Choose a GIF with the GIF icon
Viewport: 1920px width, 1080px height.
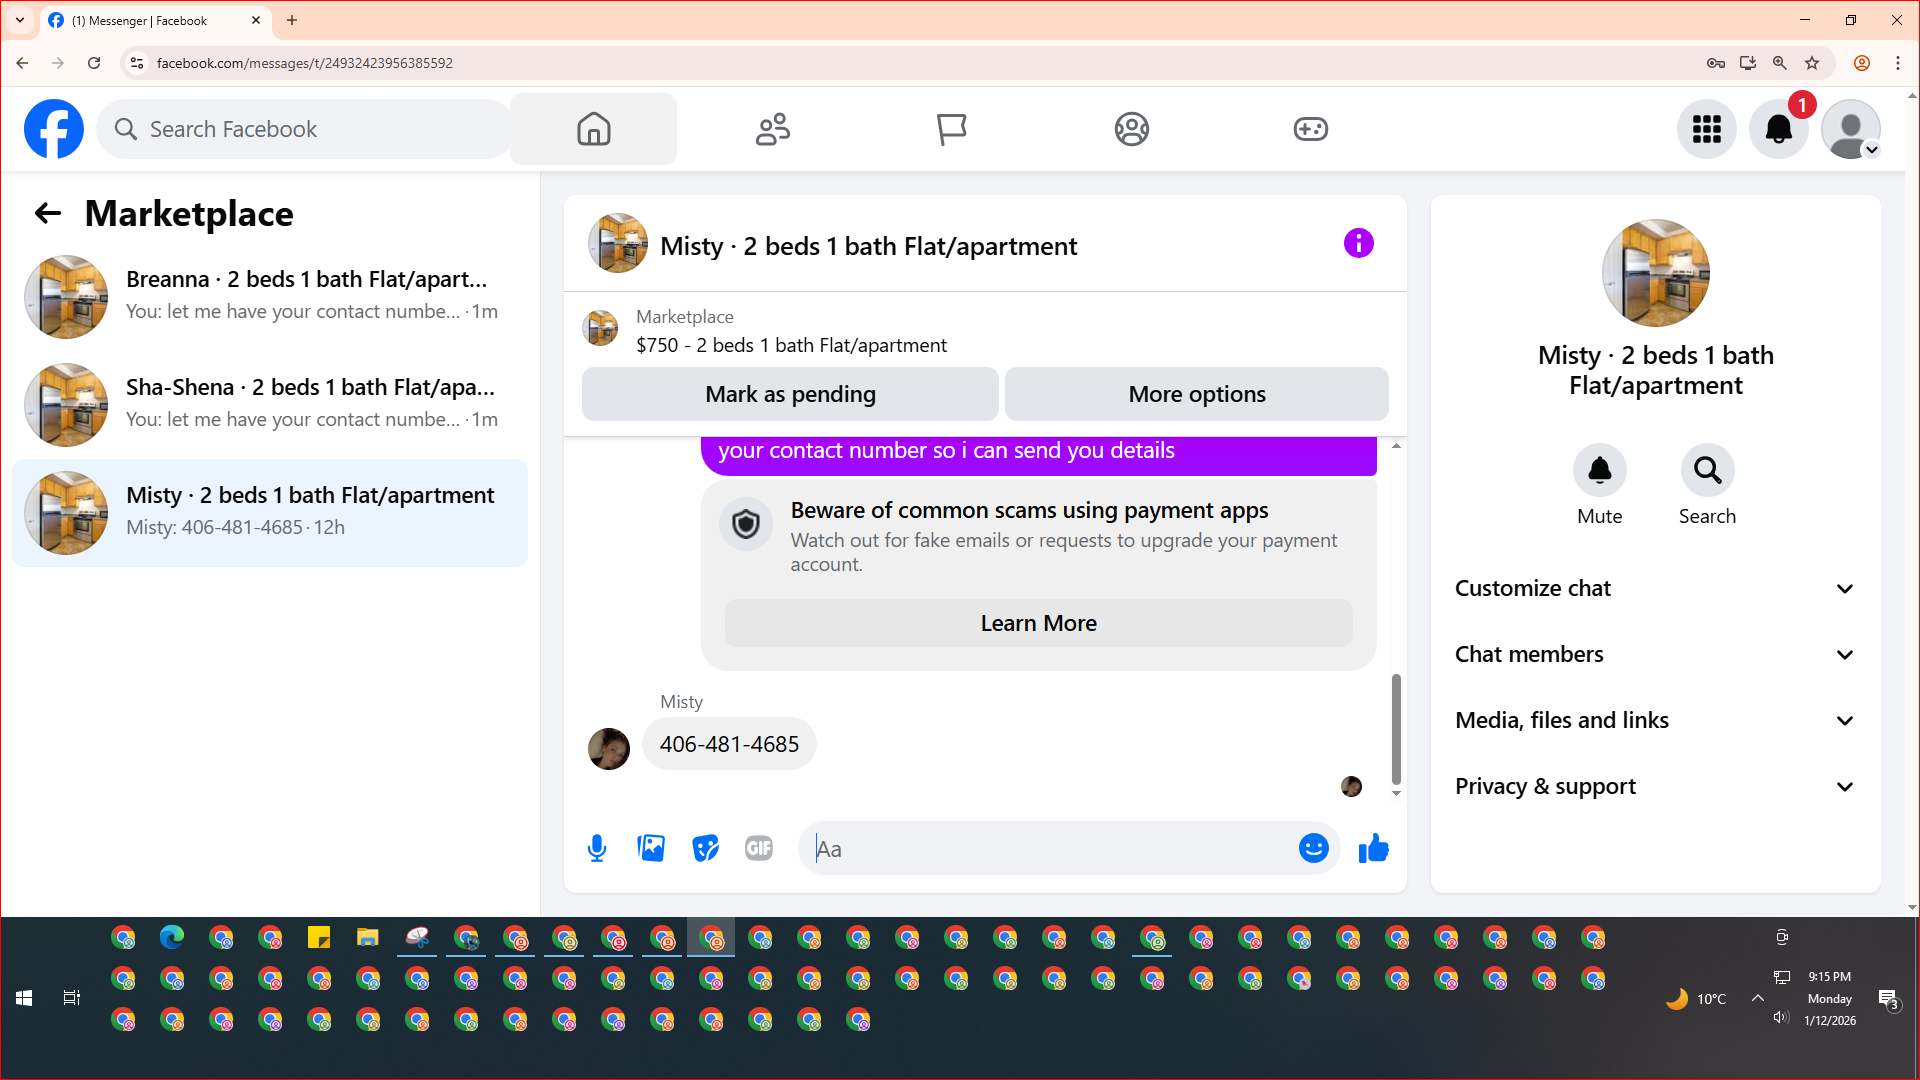tap(759, 849)
